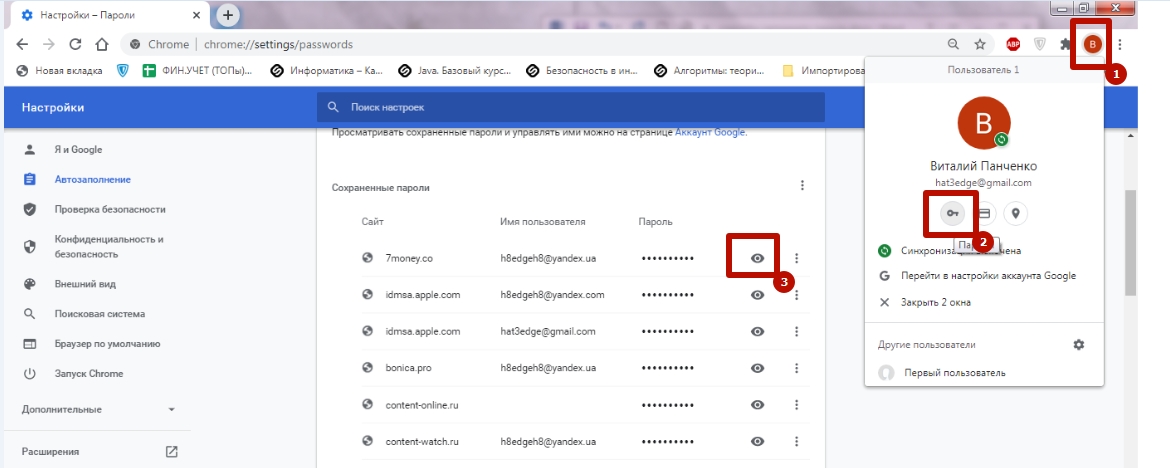Open Сохраненные пароли three-dot menu
1170x468 pixels.
click(802, 185)
